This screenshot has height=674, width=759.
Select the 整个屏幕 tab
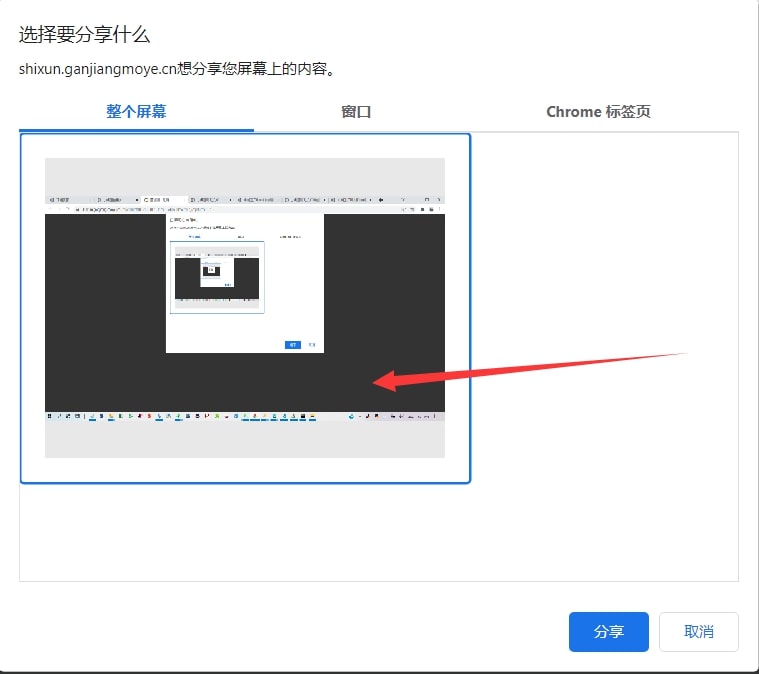[136, 112]
